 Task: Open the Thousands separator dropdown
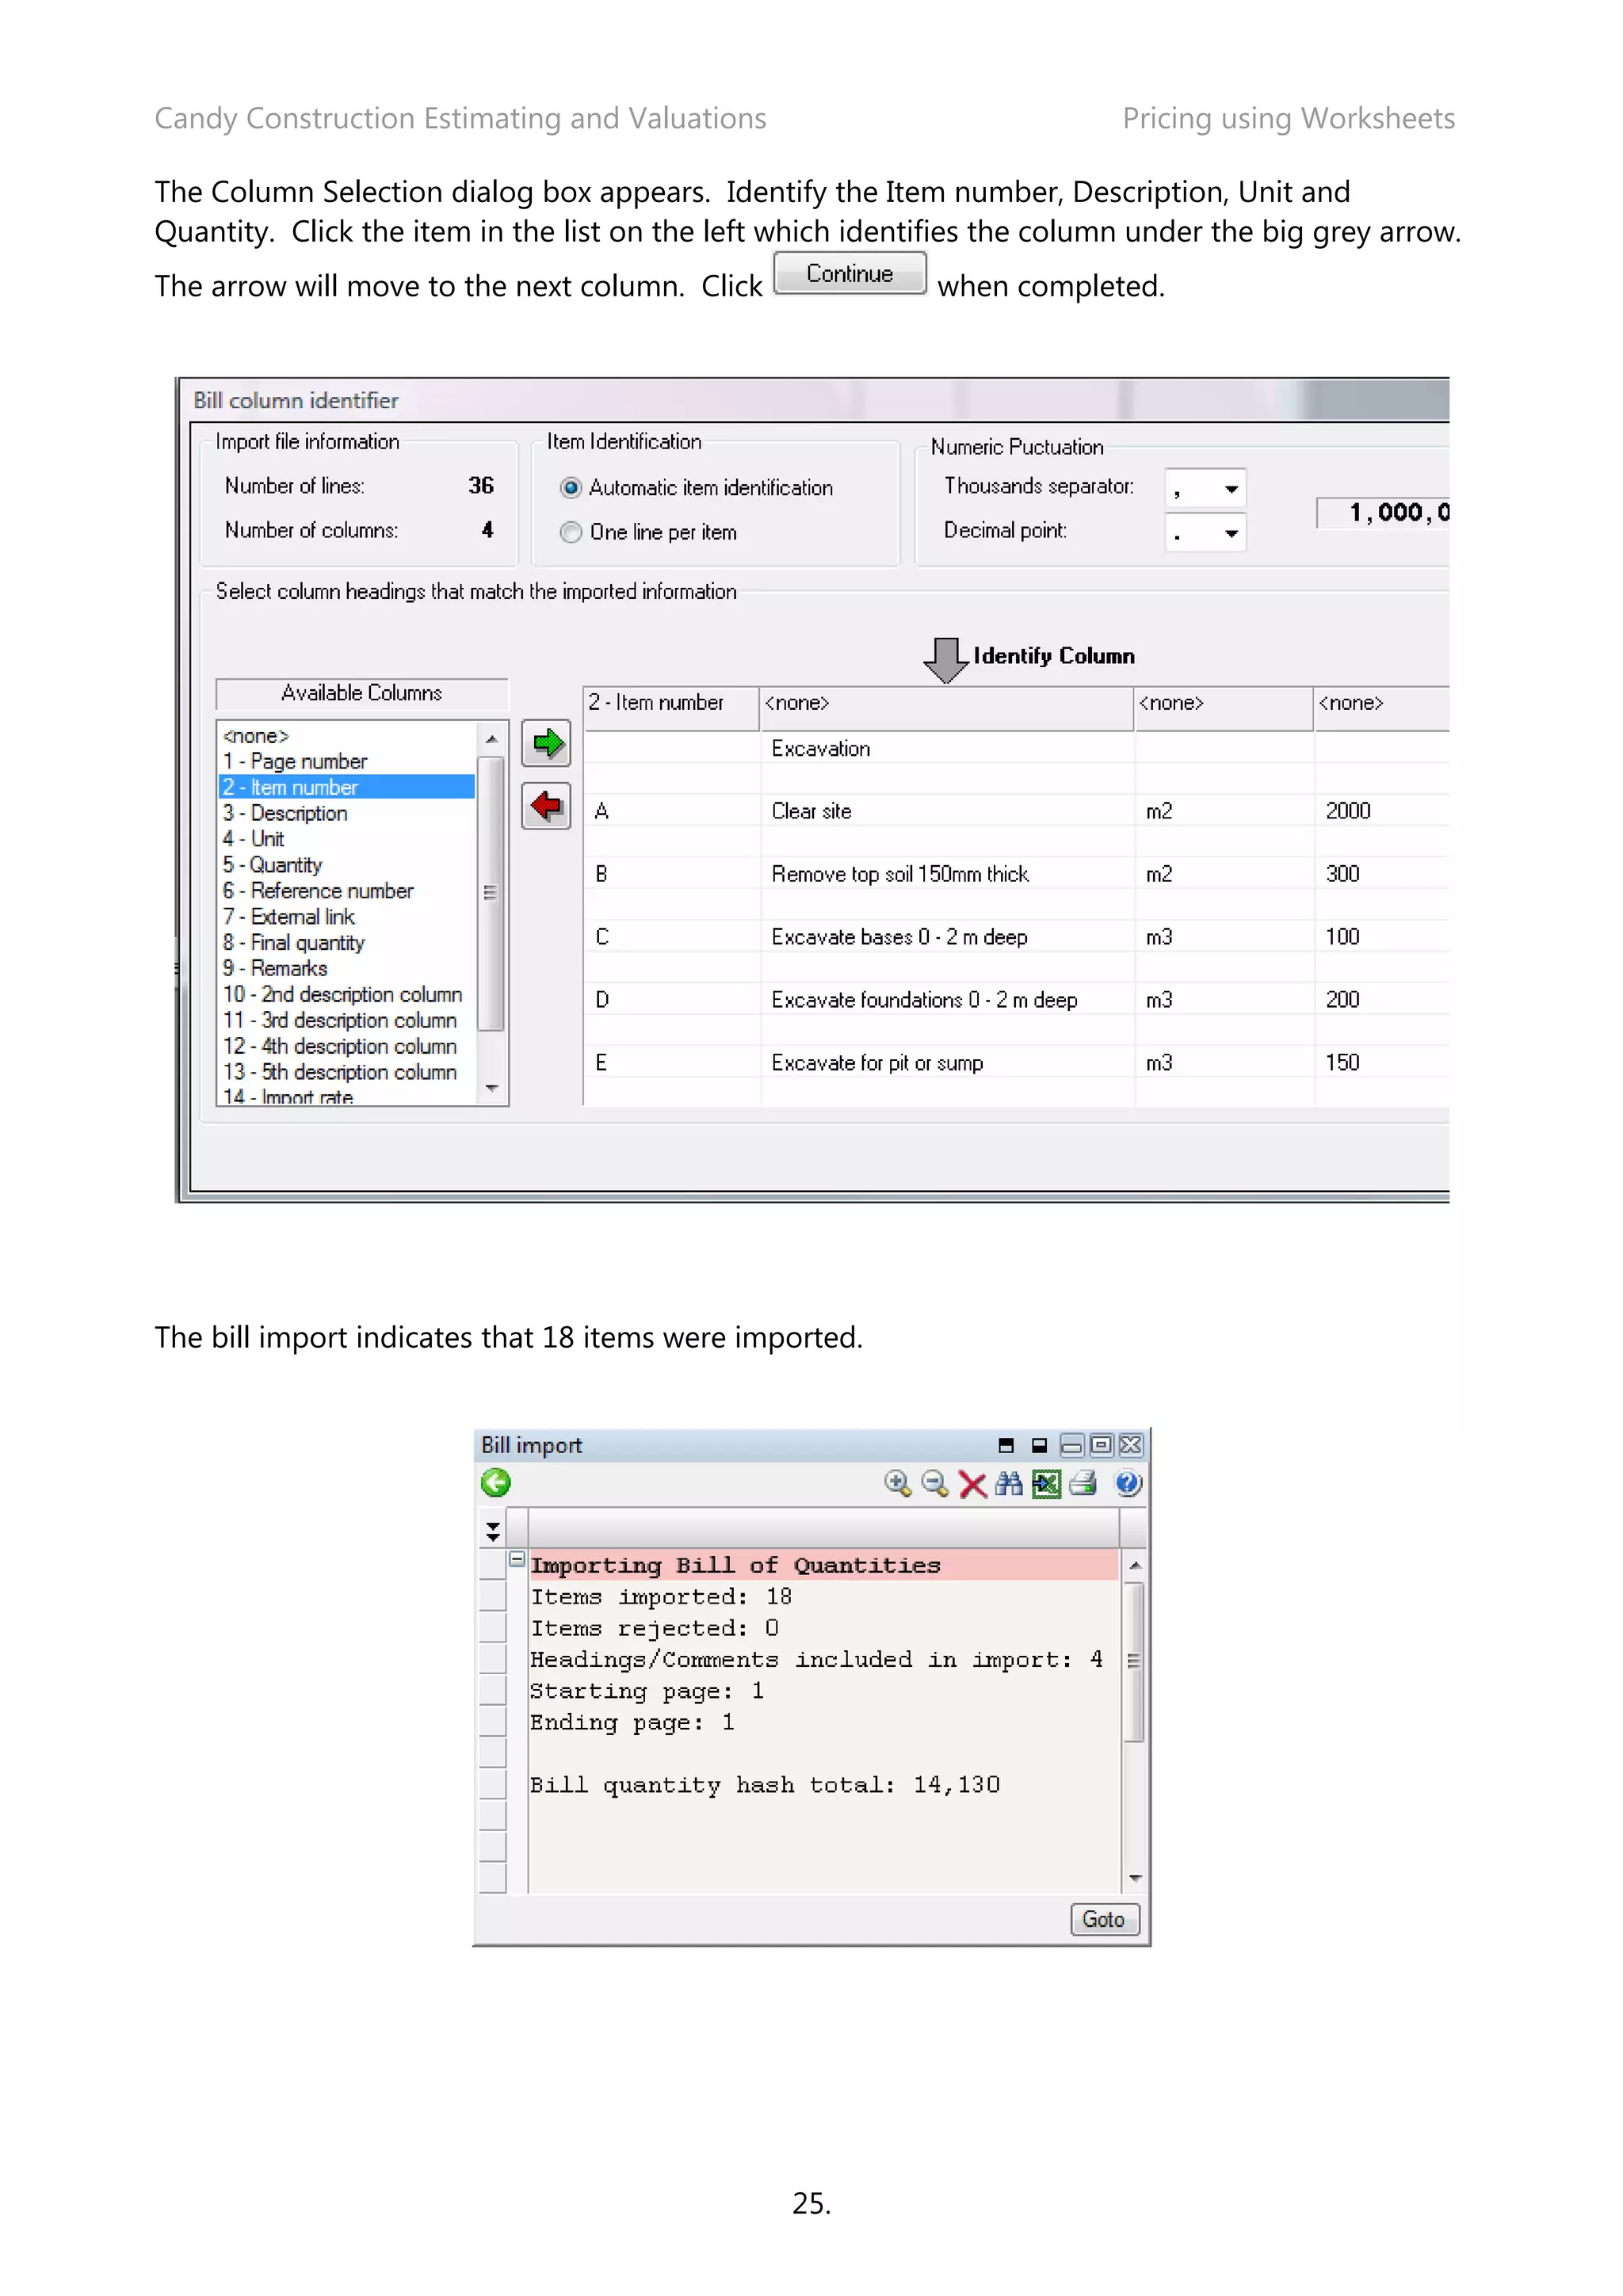tap(1231, 489)
